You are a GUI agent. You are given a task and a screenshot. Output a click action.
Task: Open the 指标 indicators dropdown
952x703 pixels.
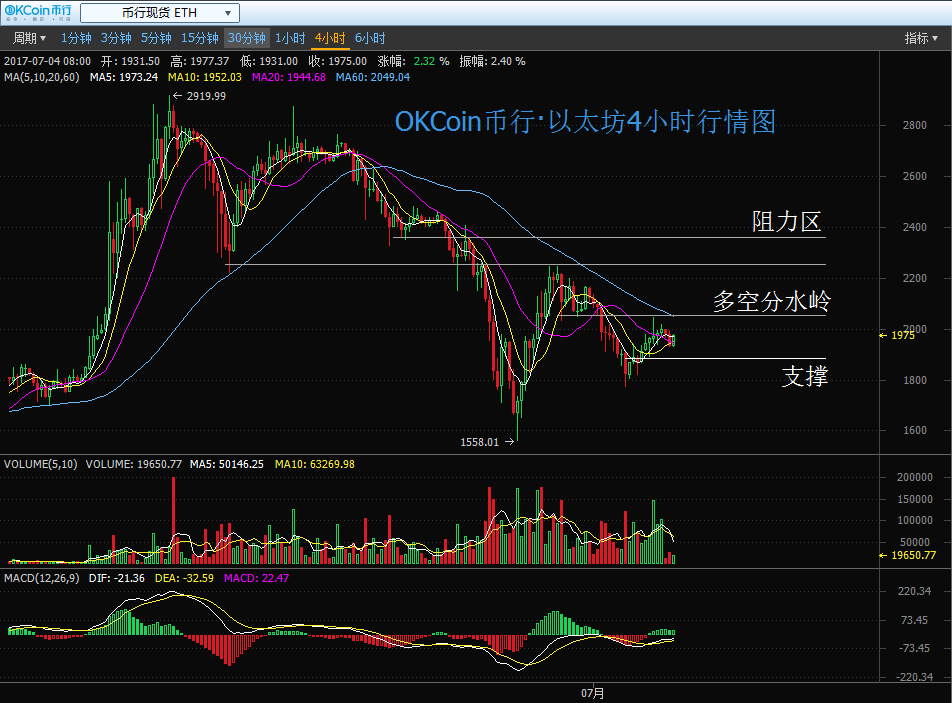pyautogui.click(x=921, y=38)
